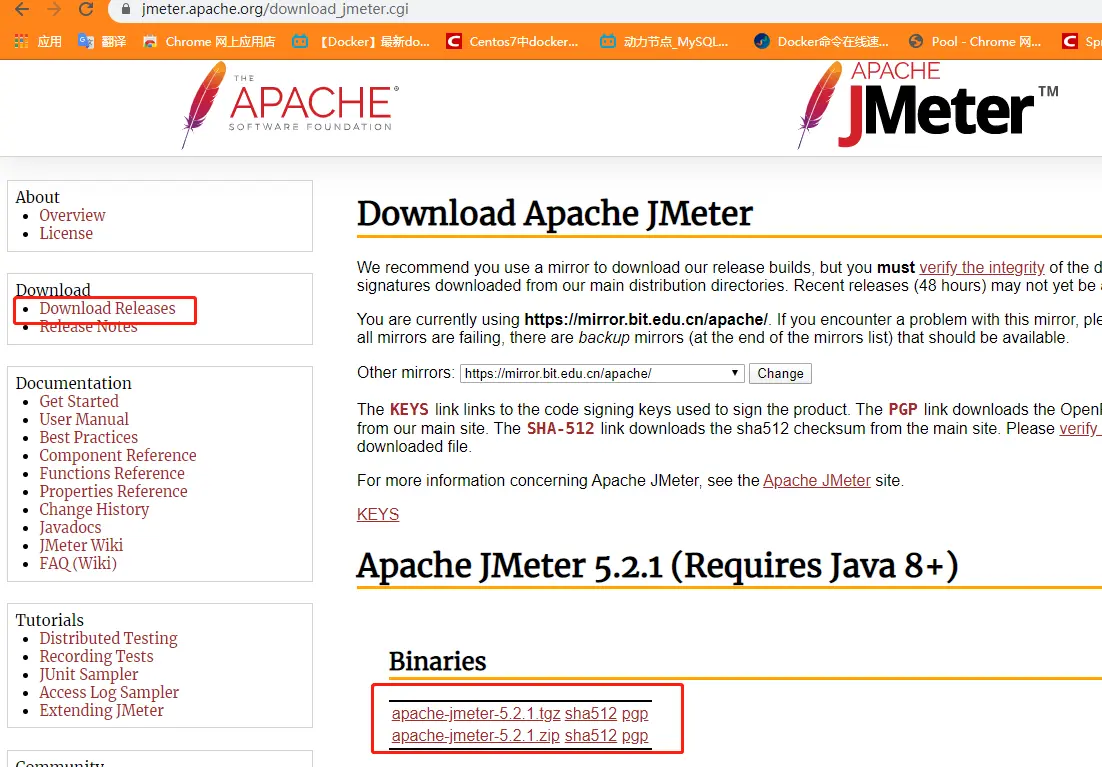
Task: Open Component Reference link
Action: (x=118, y=456)
